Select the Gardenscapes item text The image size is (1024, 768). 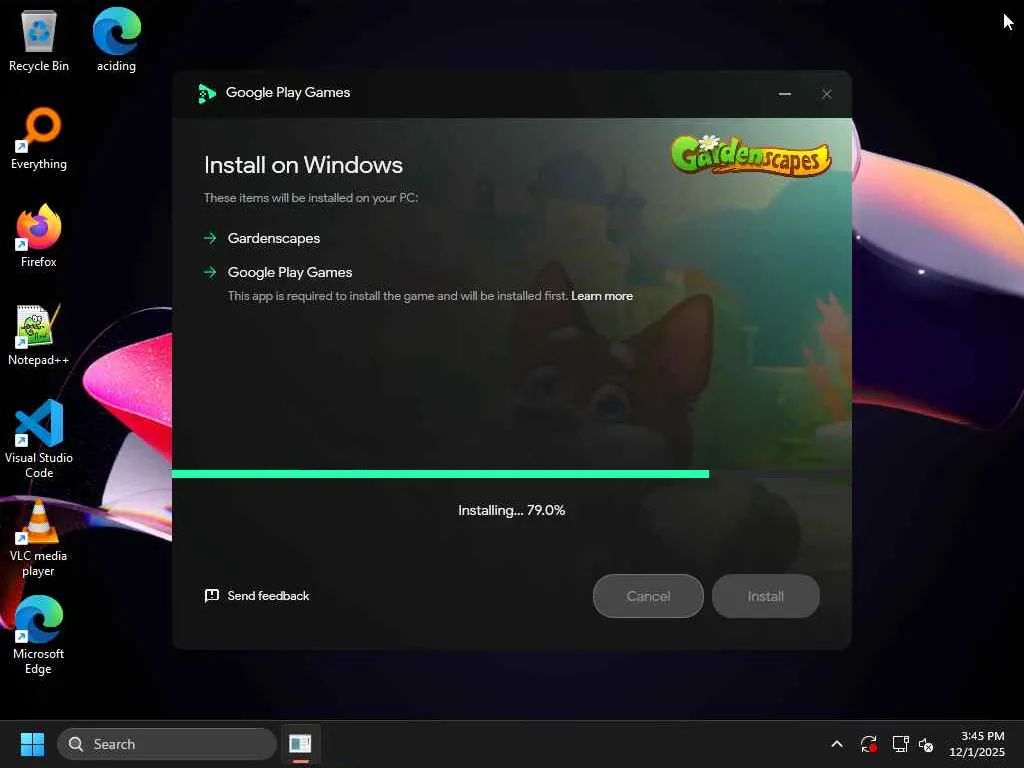click(274, 238)
